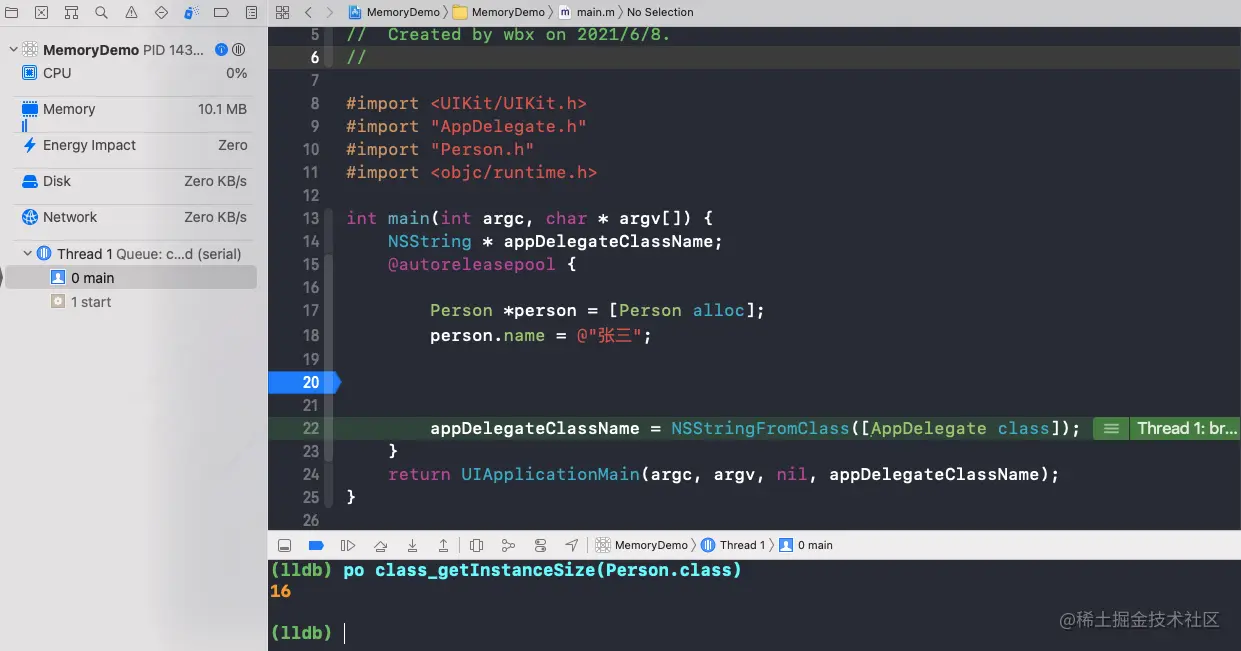Viewport: 1241px width, 651px height.
Task: Click Simulate Location arrow icon
Action: [x=571, y=545]
